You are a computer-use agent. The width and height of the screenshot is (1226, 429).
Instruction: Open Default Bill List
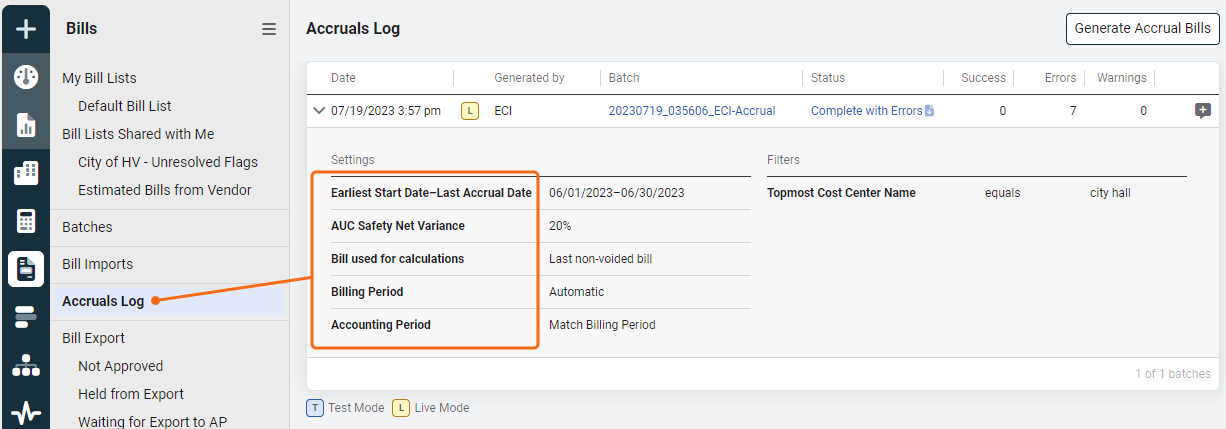125,106
